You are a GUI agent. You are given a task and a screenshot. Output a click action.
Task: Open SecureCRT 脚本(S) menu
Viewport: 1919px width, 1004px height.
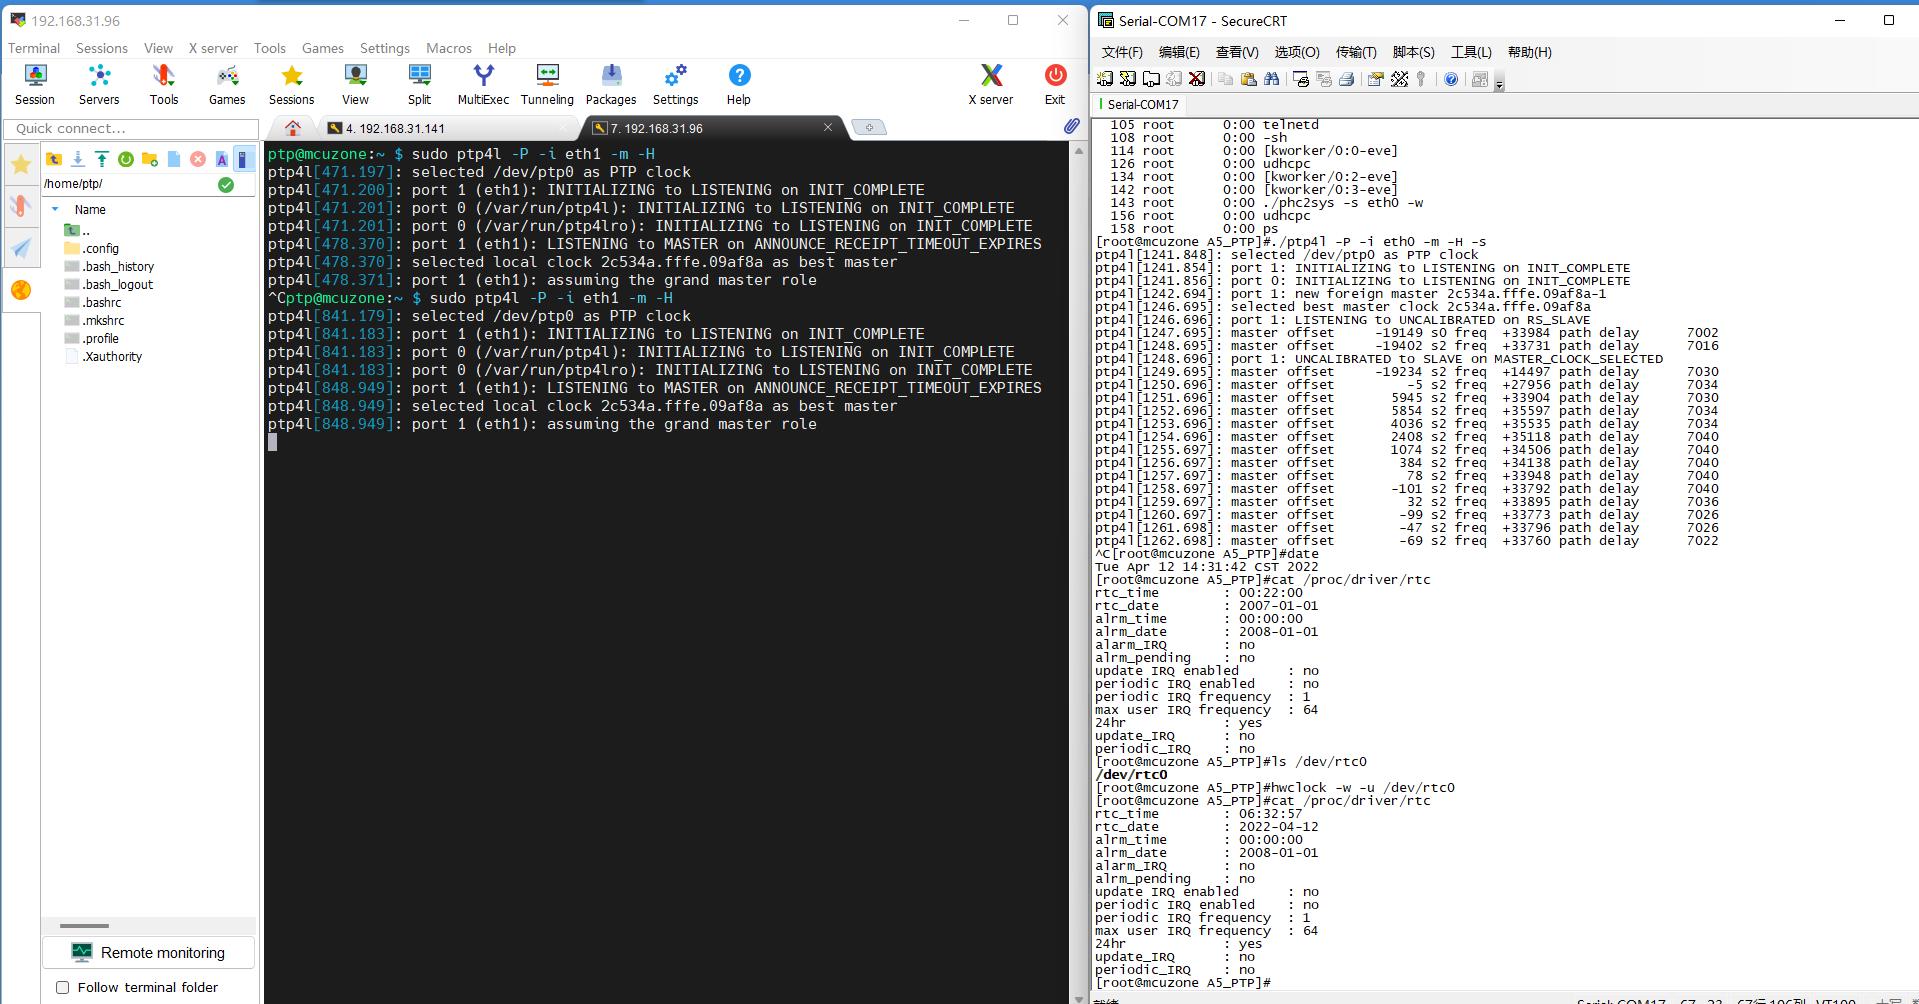coord(1414,52)
